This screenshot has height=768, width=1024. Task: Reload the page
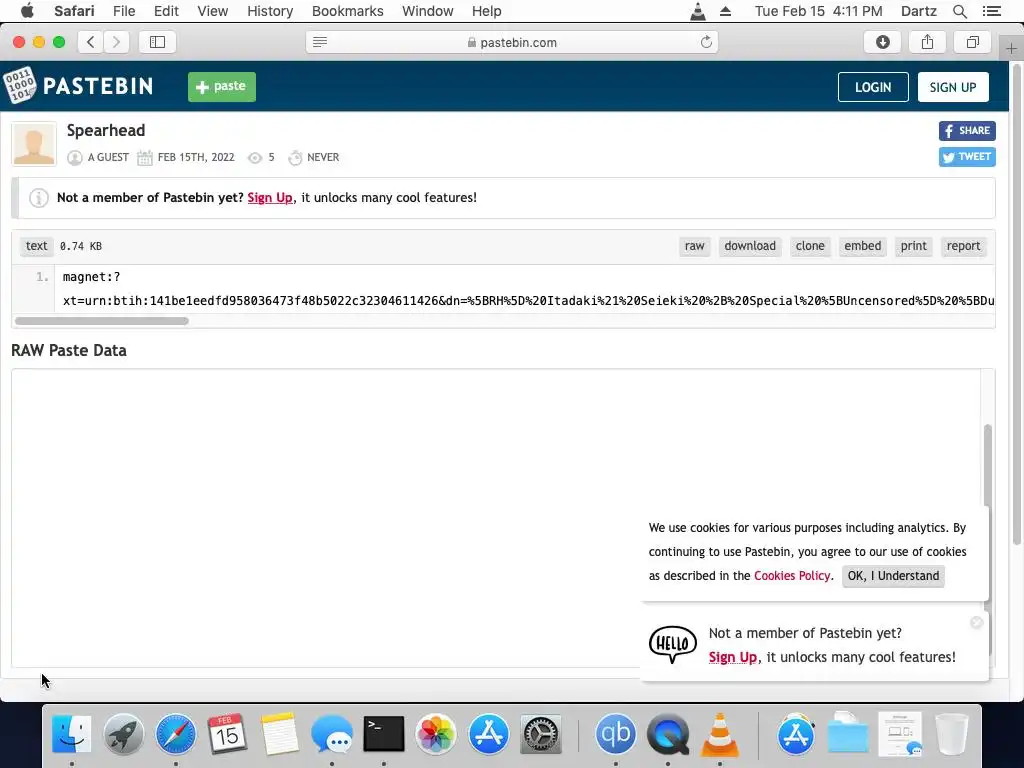[x=706, y=42]
